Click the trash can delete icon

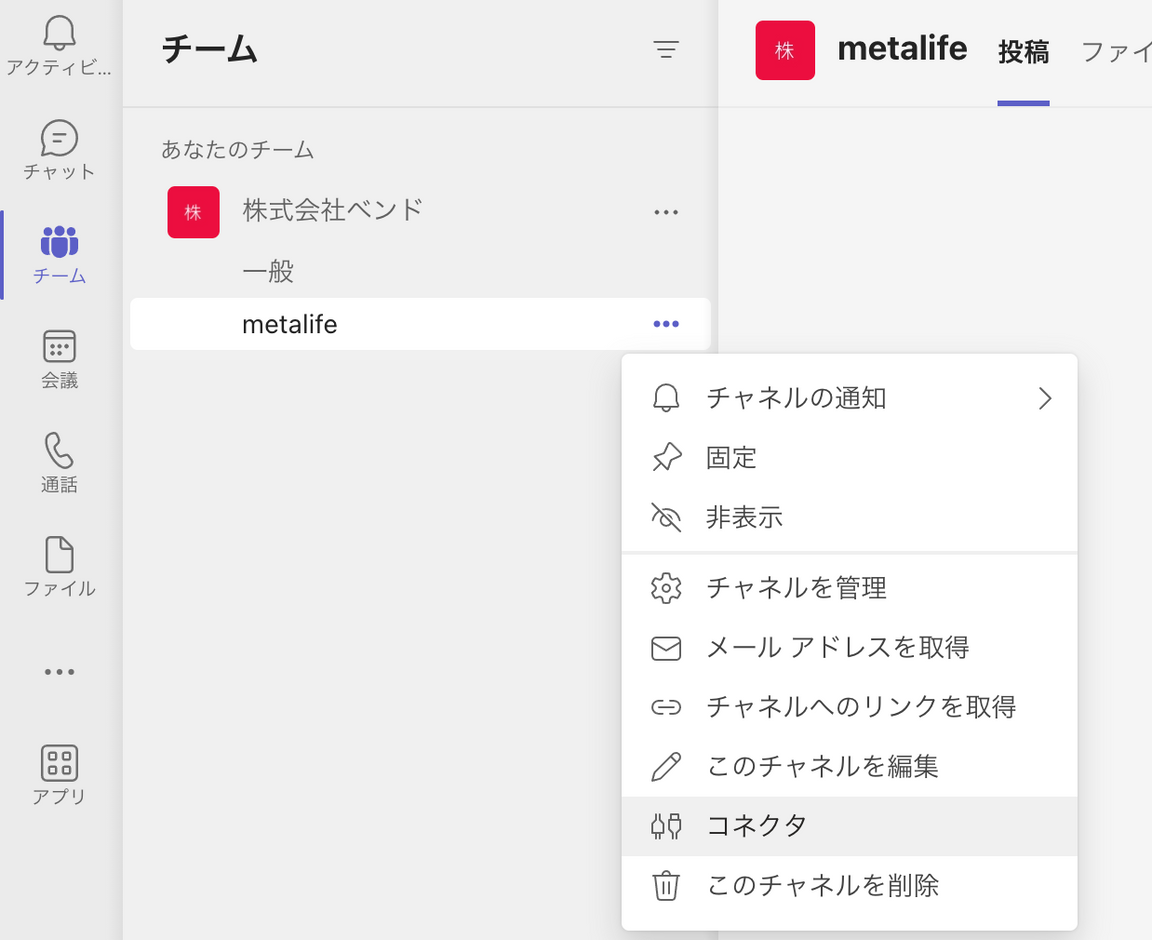(x=666, y=886)
